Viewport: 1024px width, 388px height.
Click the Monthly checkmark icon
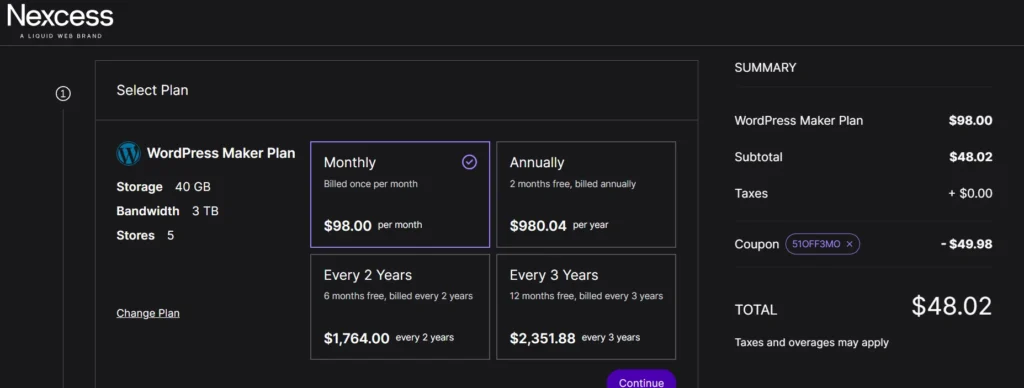[469, 162]
